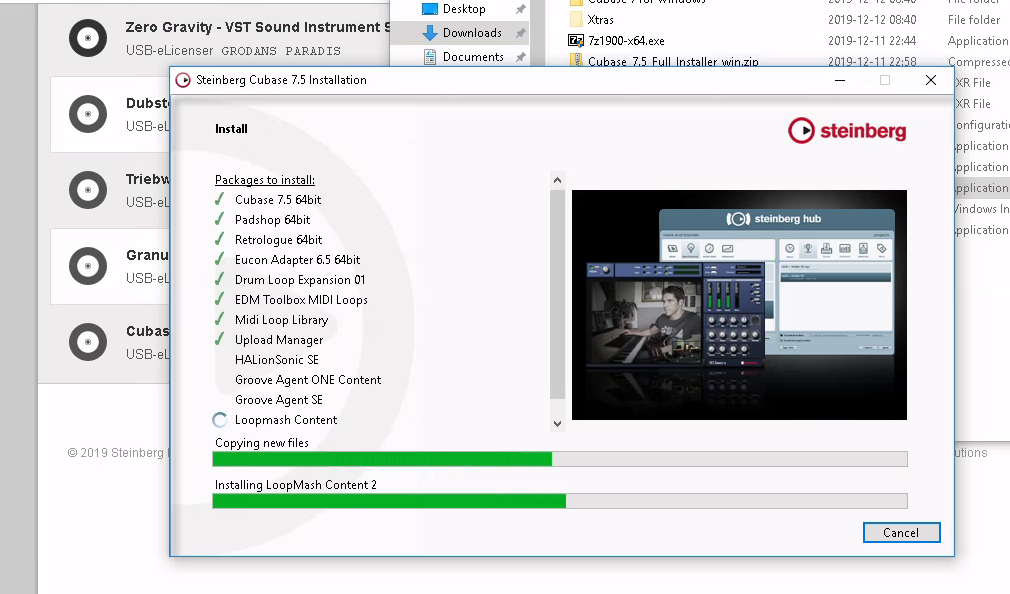The height and width of the screenshot is (594, 1010).
Task: Click the pin icon beside Documents
Action: 520,57
